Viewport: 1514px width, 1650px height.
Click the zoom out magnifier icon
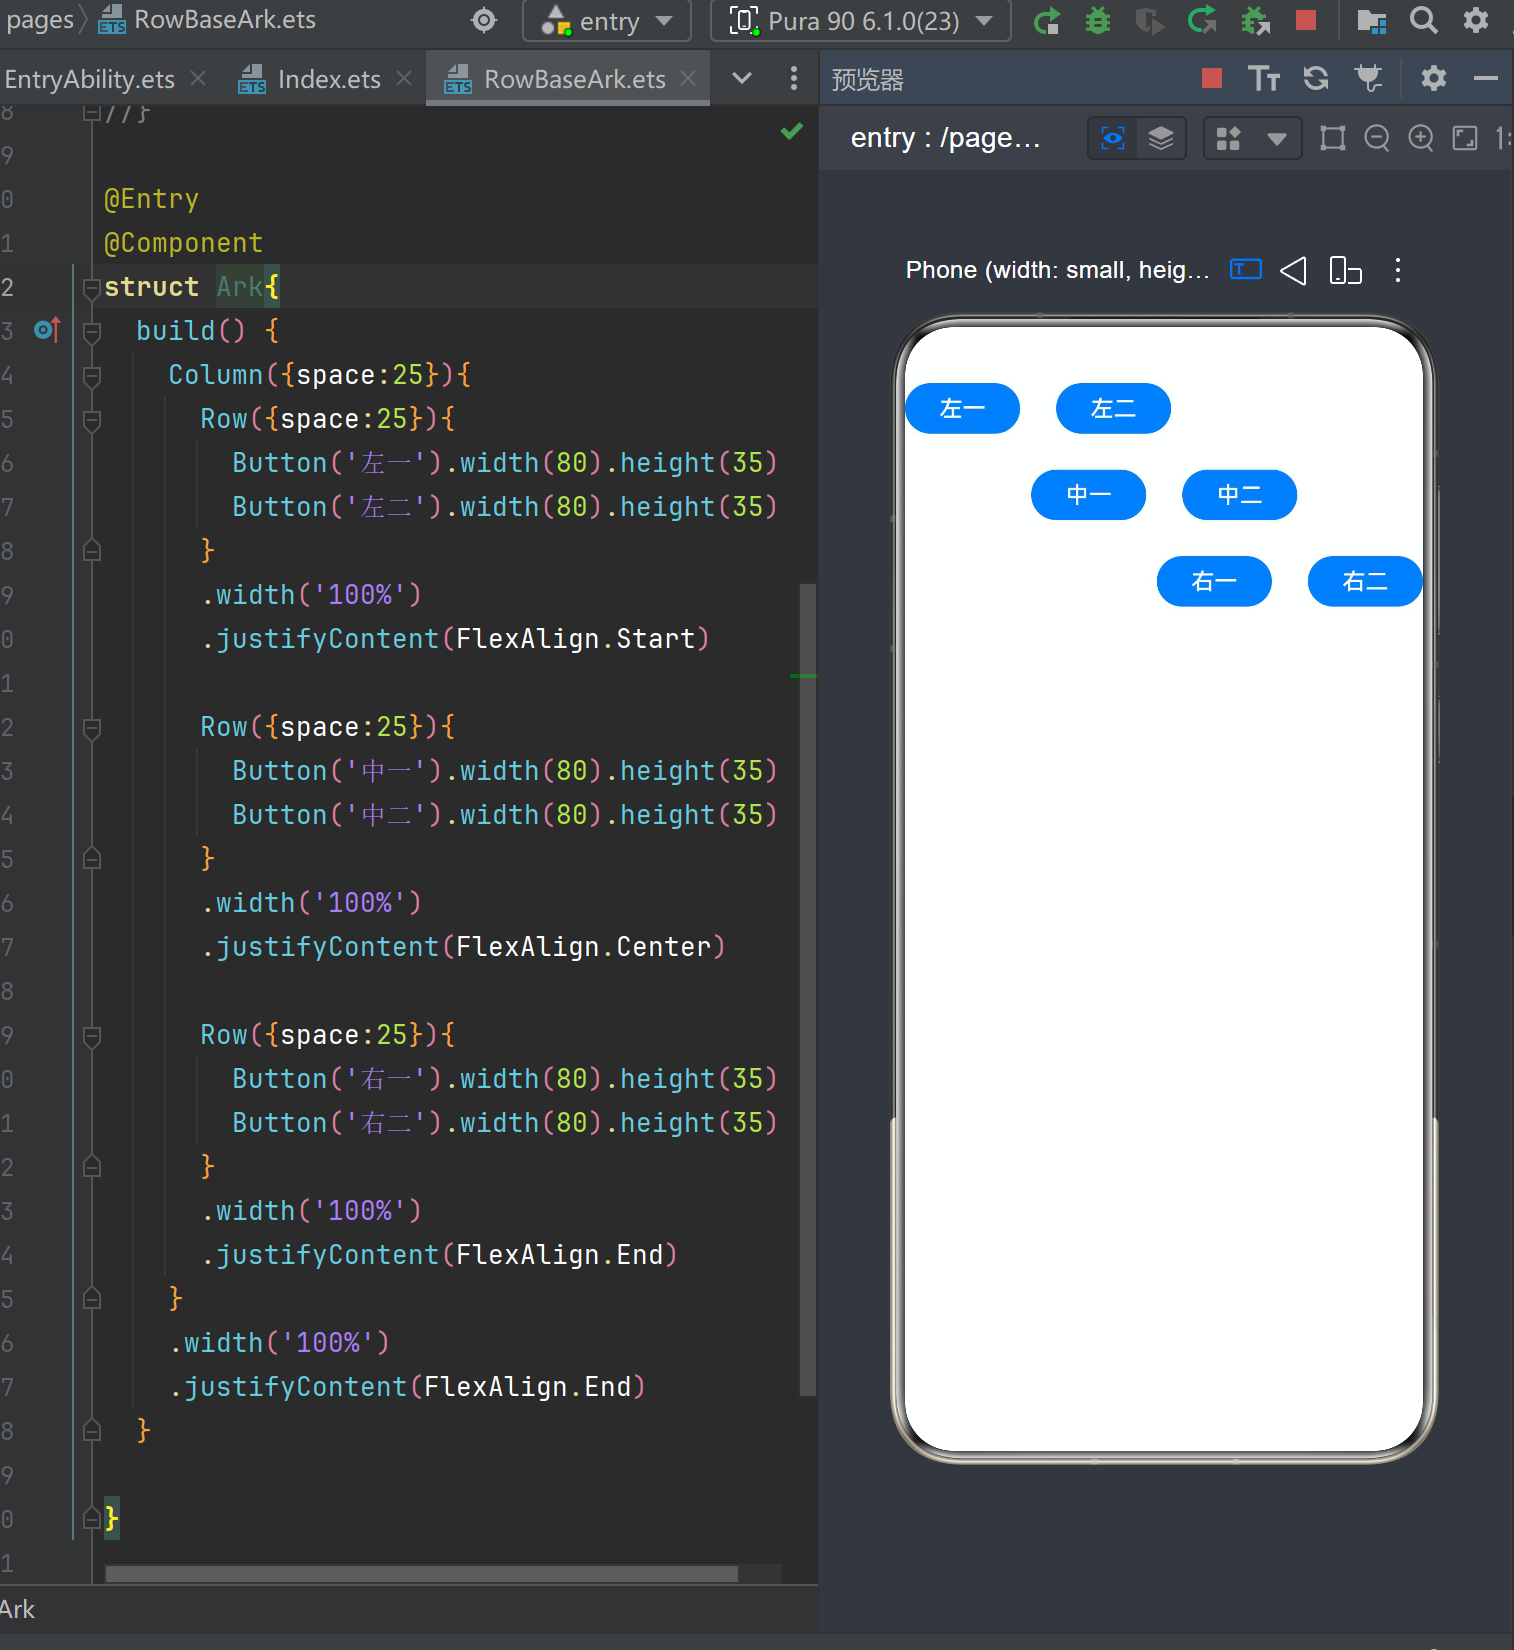click(x=1377, y=138)
